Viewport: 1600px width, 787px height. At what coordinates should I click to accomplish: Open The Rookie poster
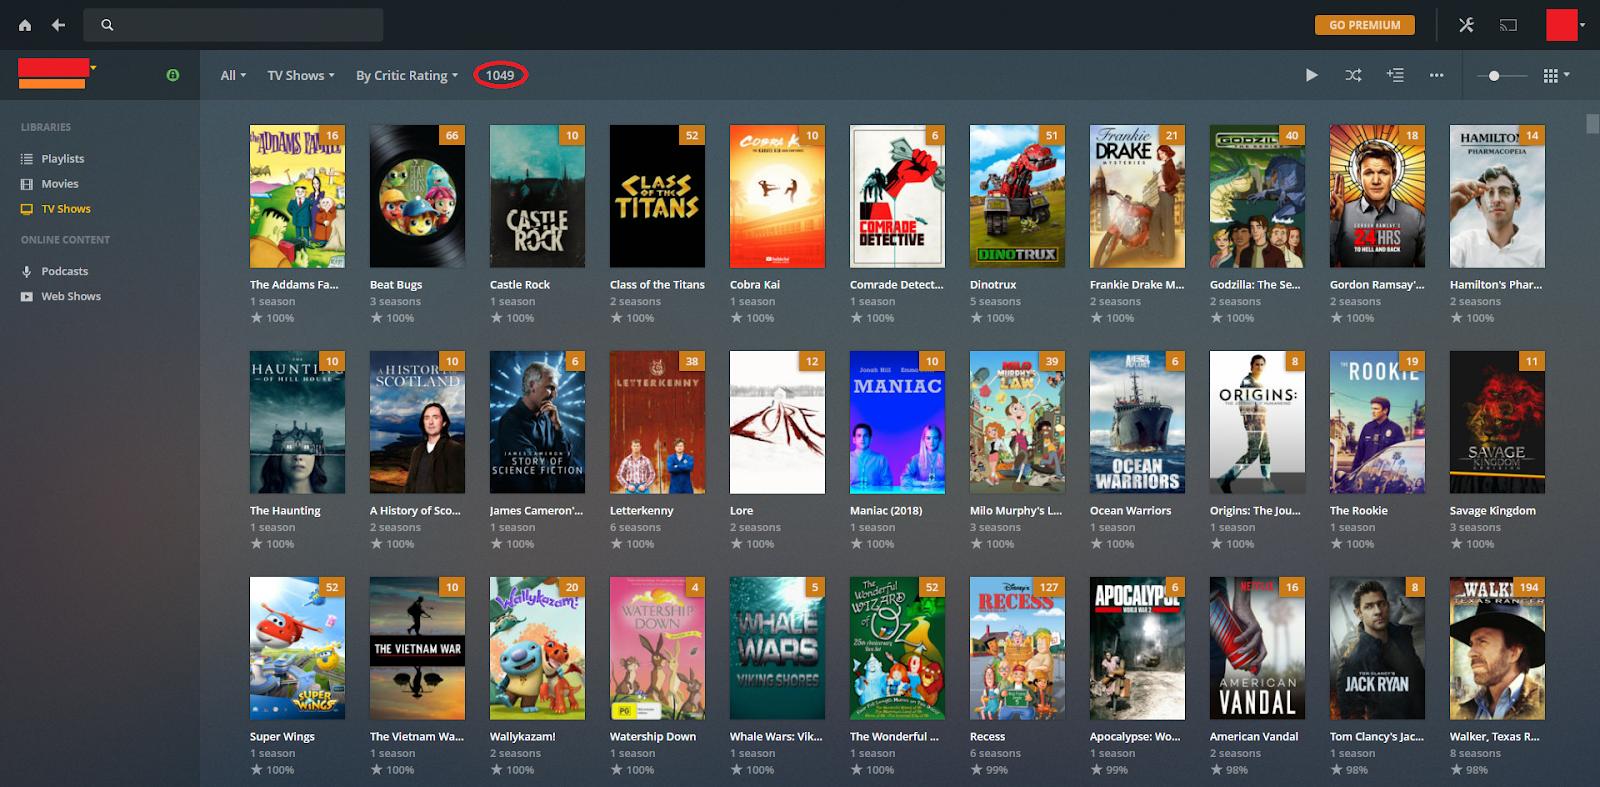1377,422
